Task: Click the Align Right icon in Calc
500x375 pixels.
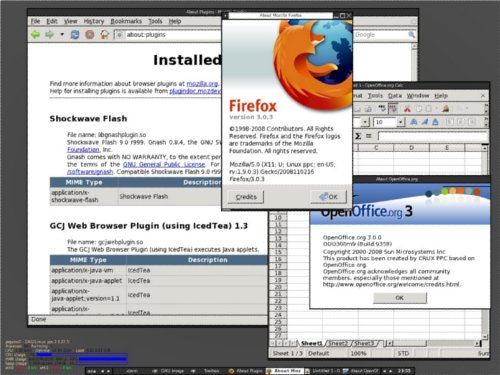Action: pyautogui.click(x=472, y=122)
